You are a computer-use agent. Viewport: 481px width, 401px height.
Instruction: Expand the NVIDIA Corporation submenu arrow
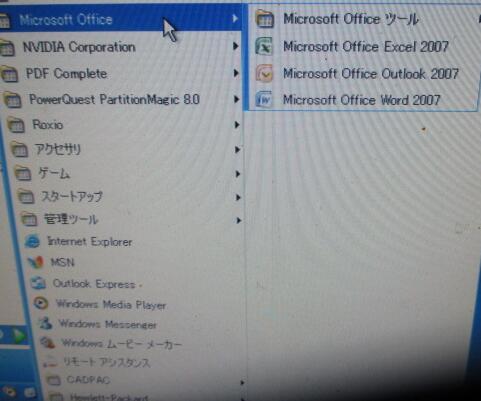(x=236, y=46)
